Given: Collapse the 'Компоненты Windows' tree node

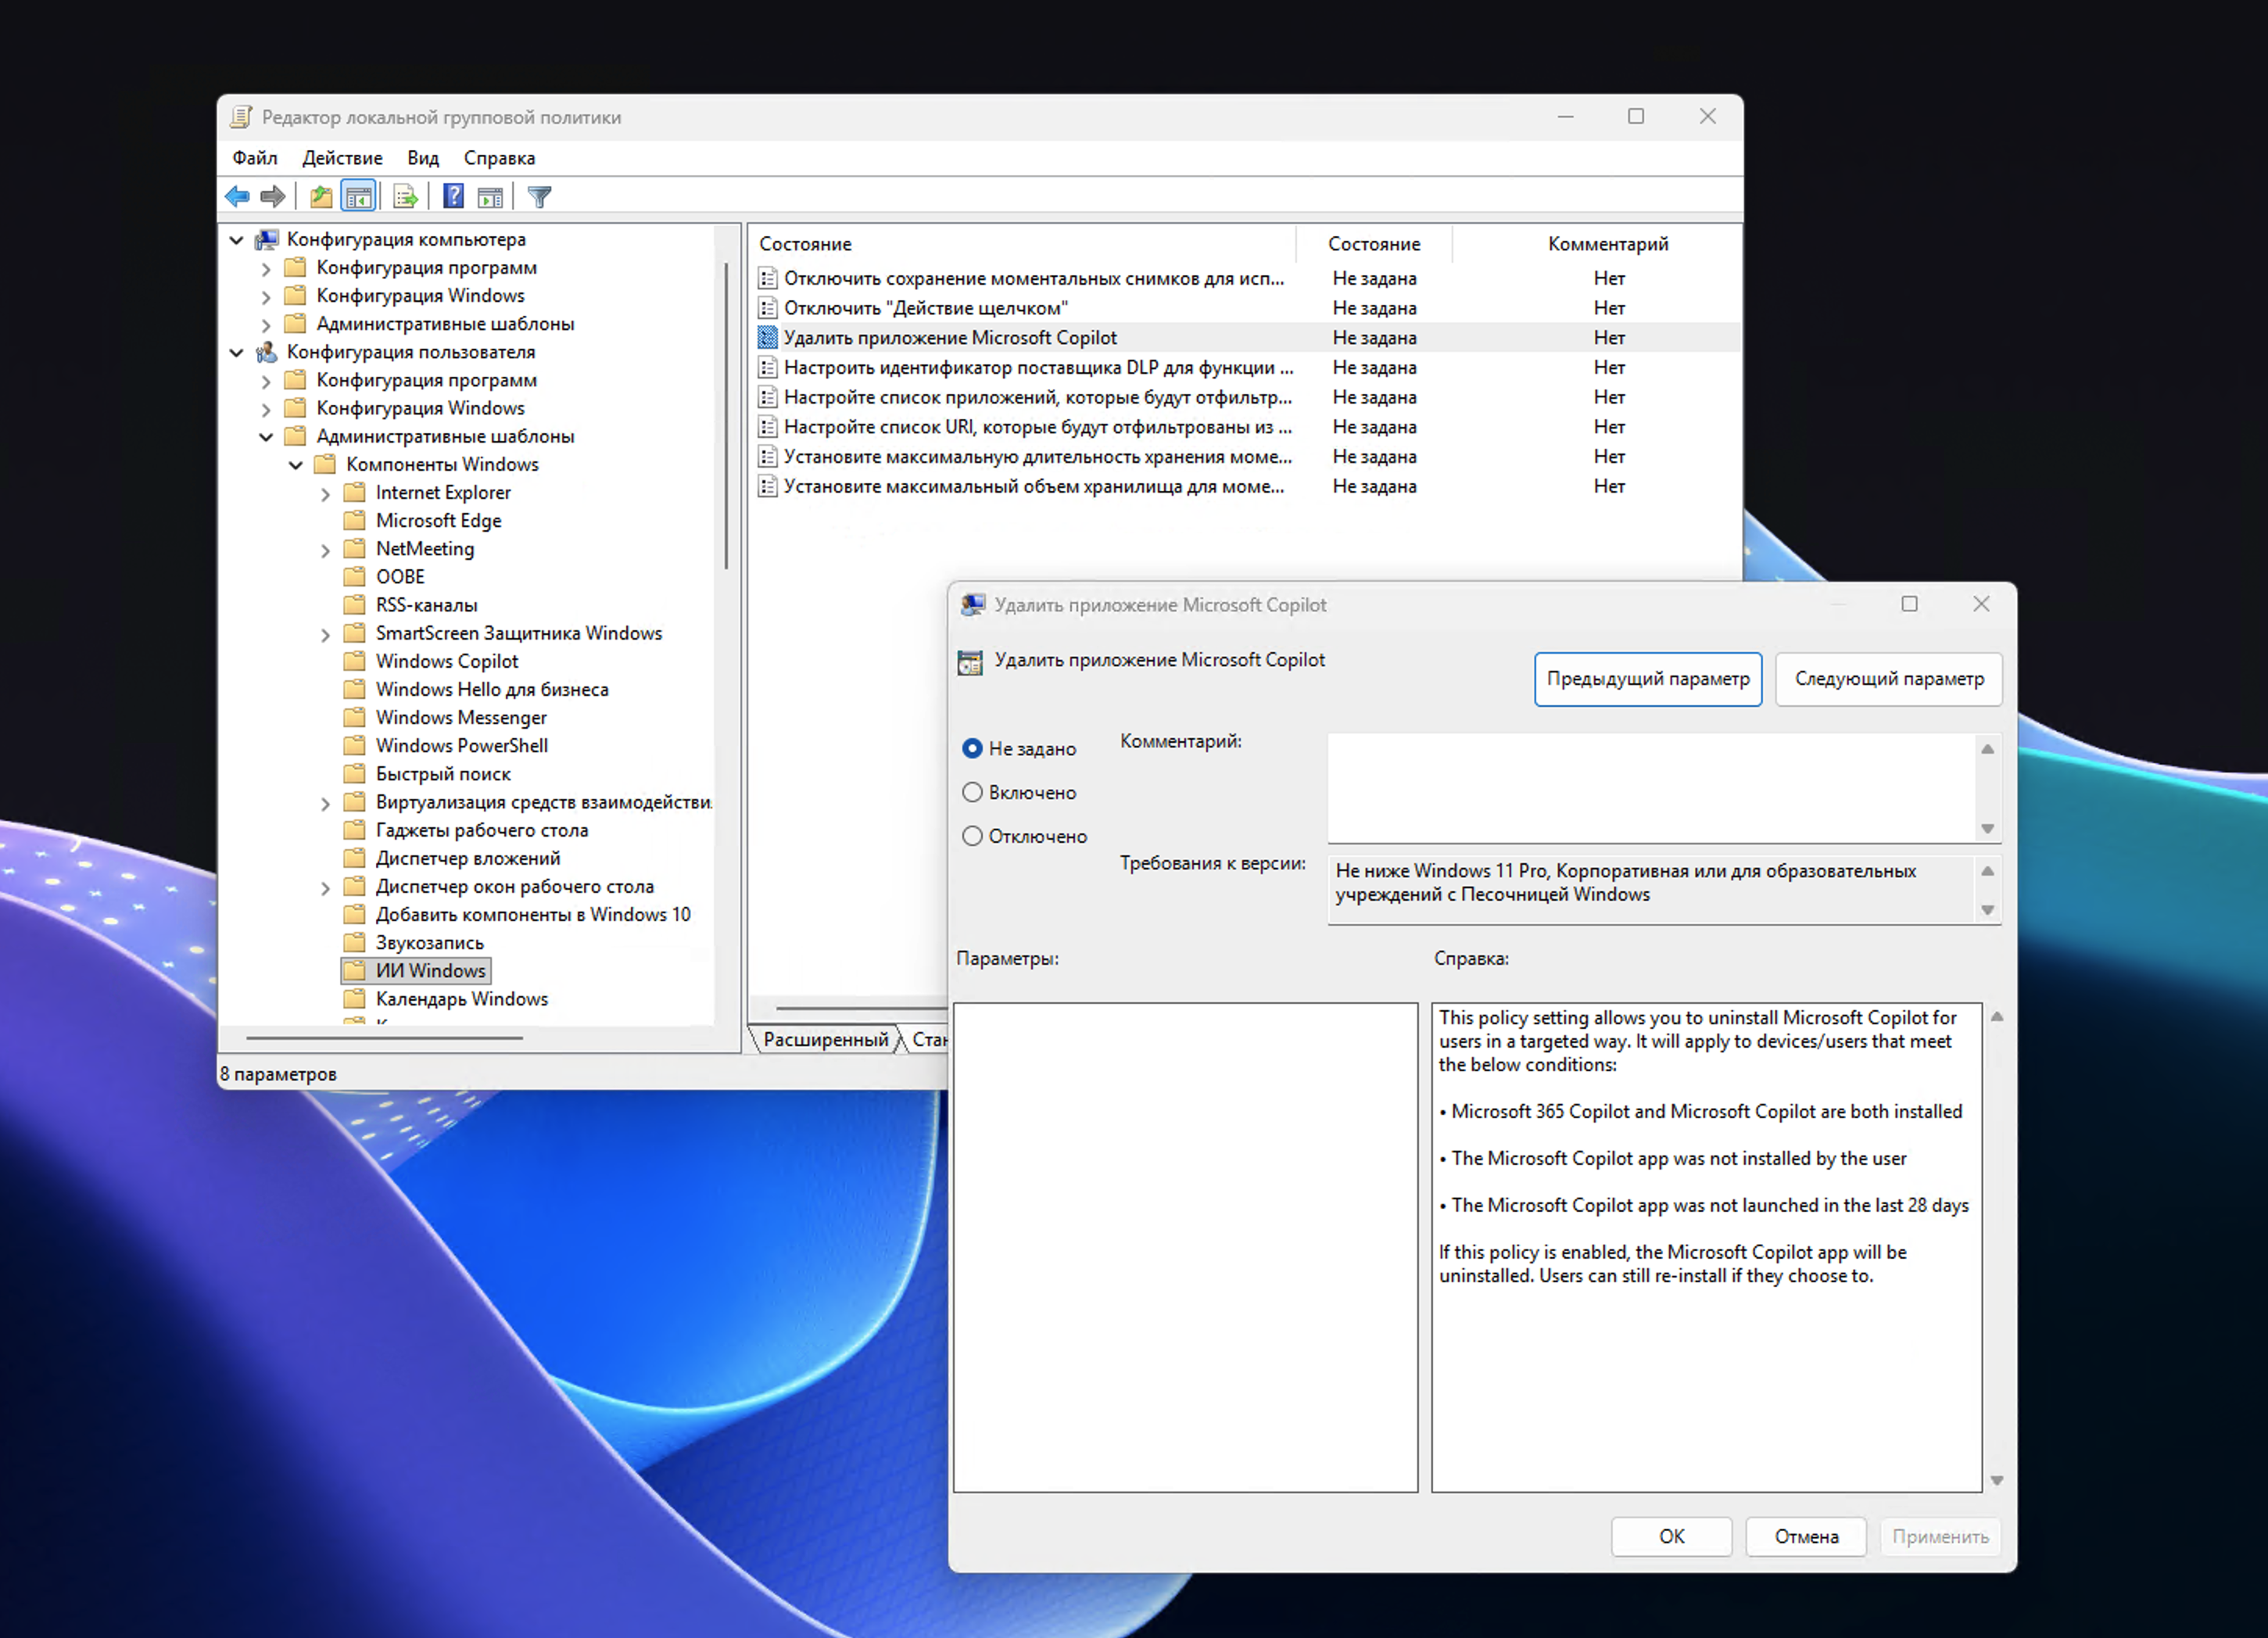Looking at the screenshot, I should point(296,465).
